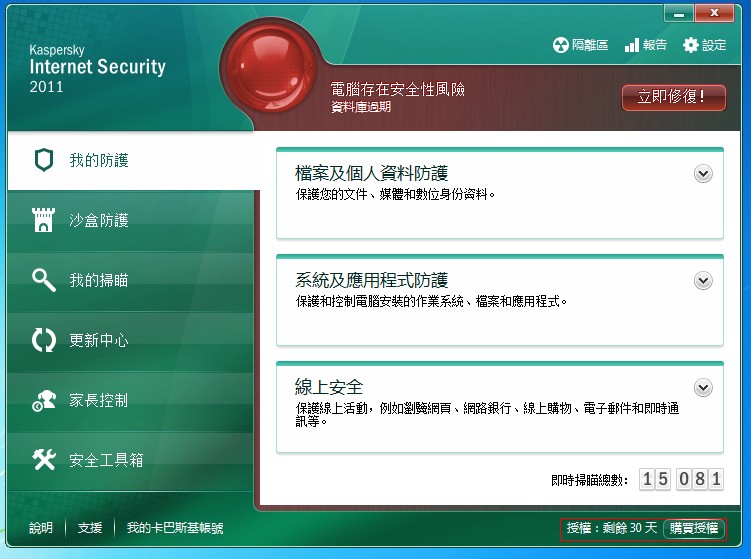Viewport: 751px width, 559px height.
Task: Click the castle icon for 沙盒防護
Action: click(43, 220)
